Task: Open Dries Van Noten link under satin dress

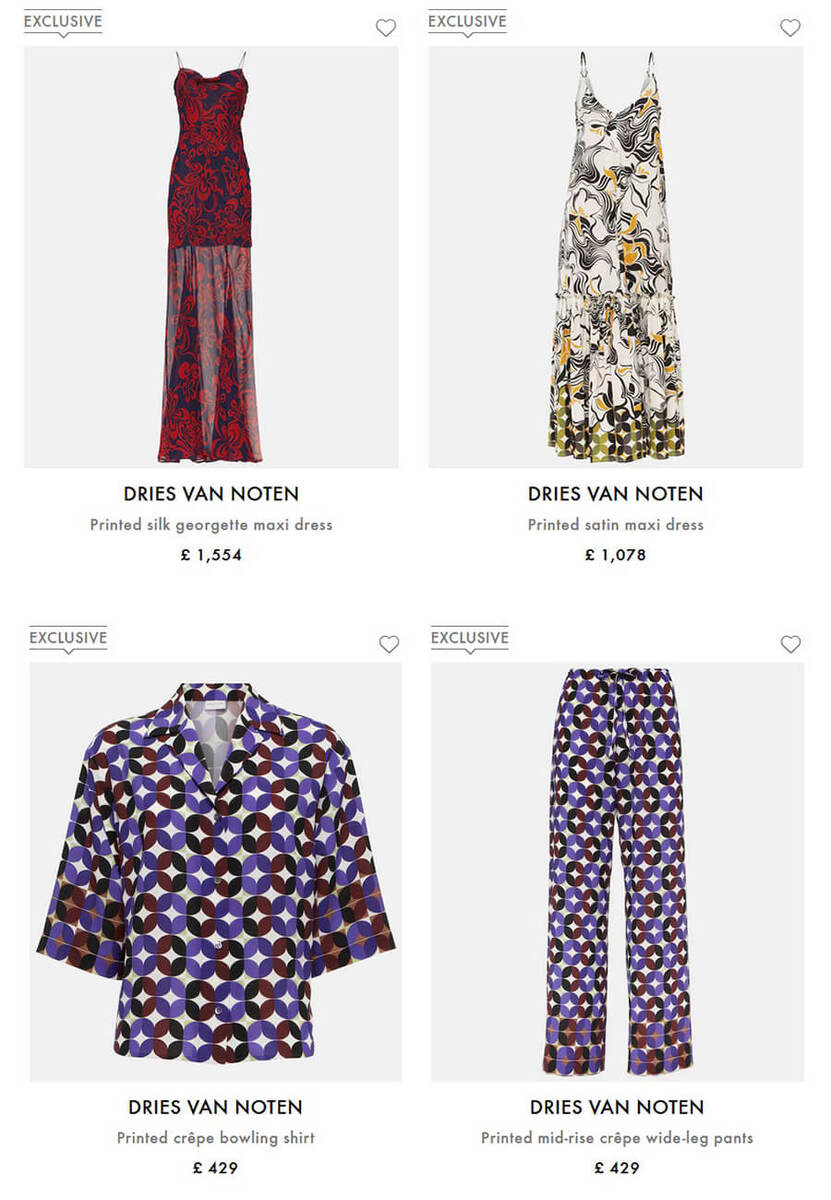Action: tap(615, 494)
